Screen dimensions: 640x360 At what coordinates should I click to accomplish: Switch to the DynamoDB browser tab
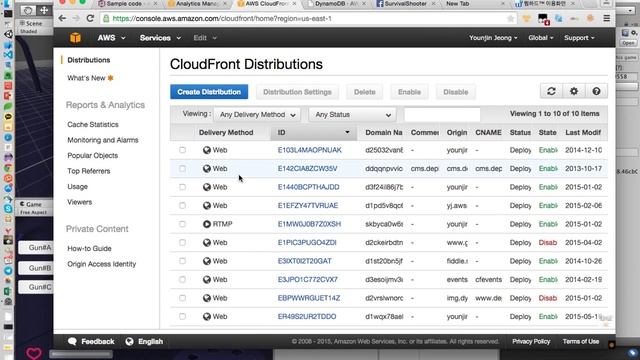pos(336,4)
